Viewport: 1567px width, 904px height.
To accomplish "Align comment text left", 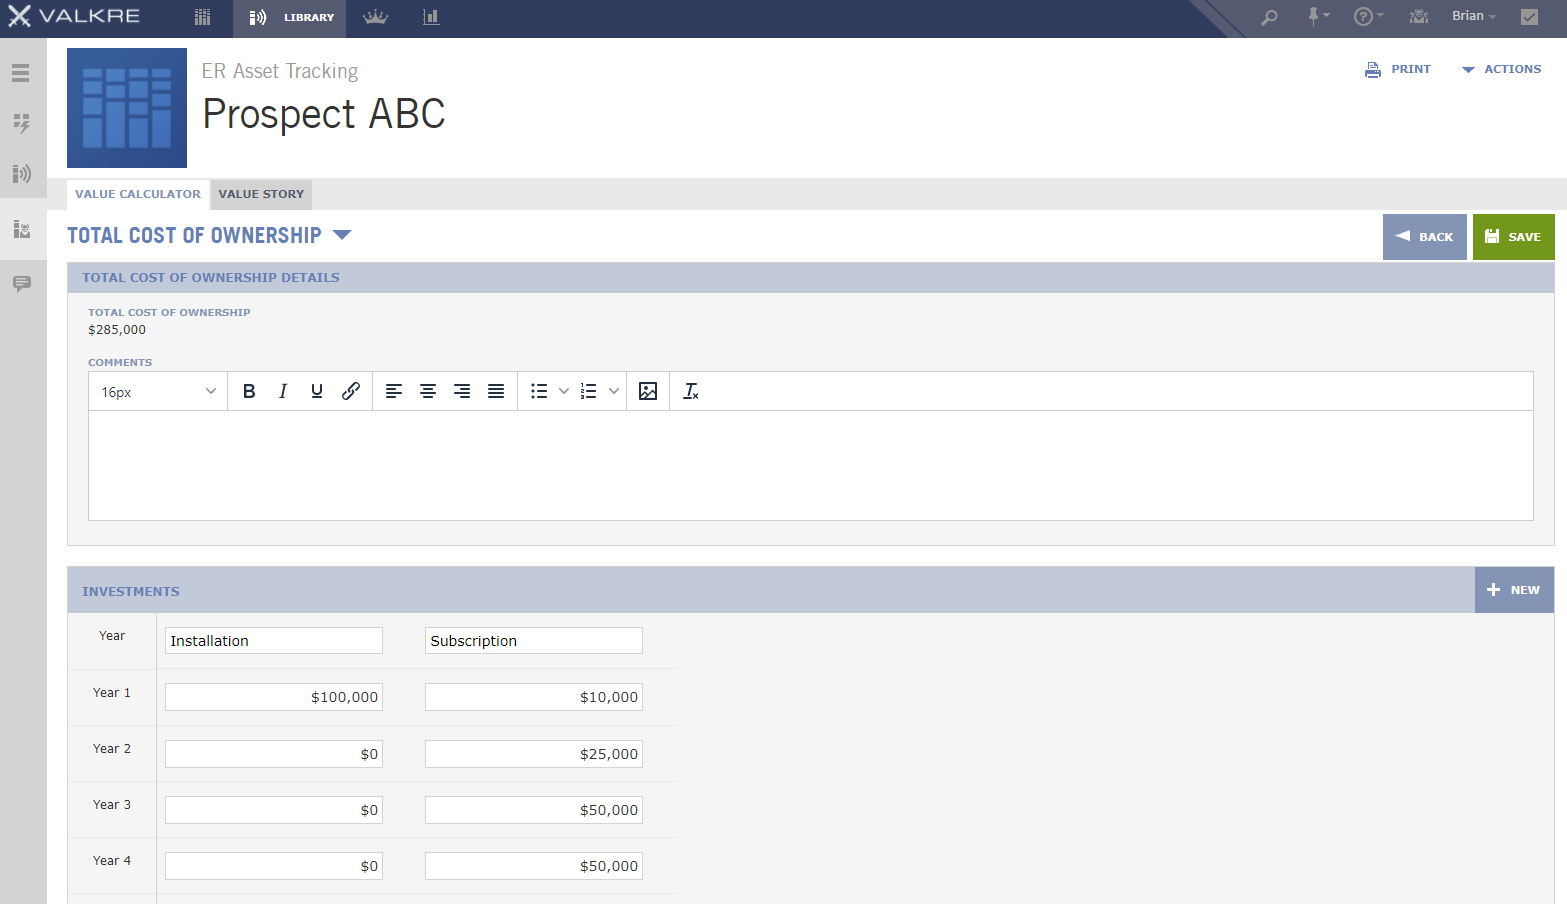I will click(x=394, y=392).
